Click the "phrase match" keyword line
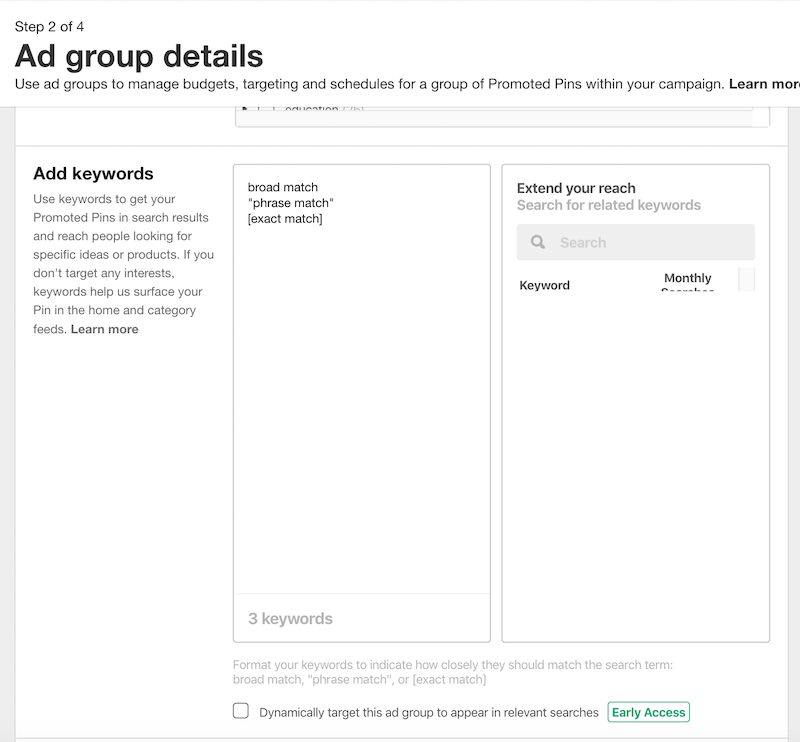This screenshot has height=742, width=800. coord(290,203)
